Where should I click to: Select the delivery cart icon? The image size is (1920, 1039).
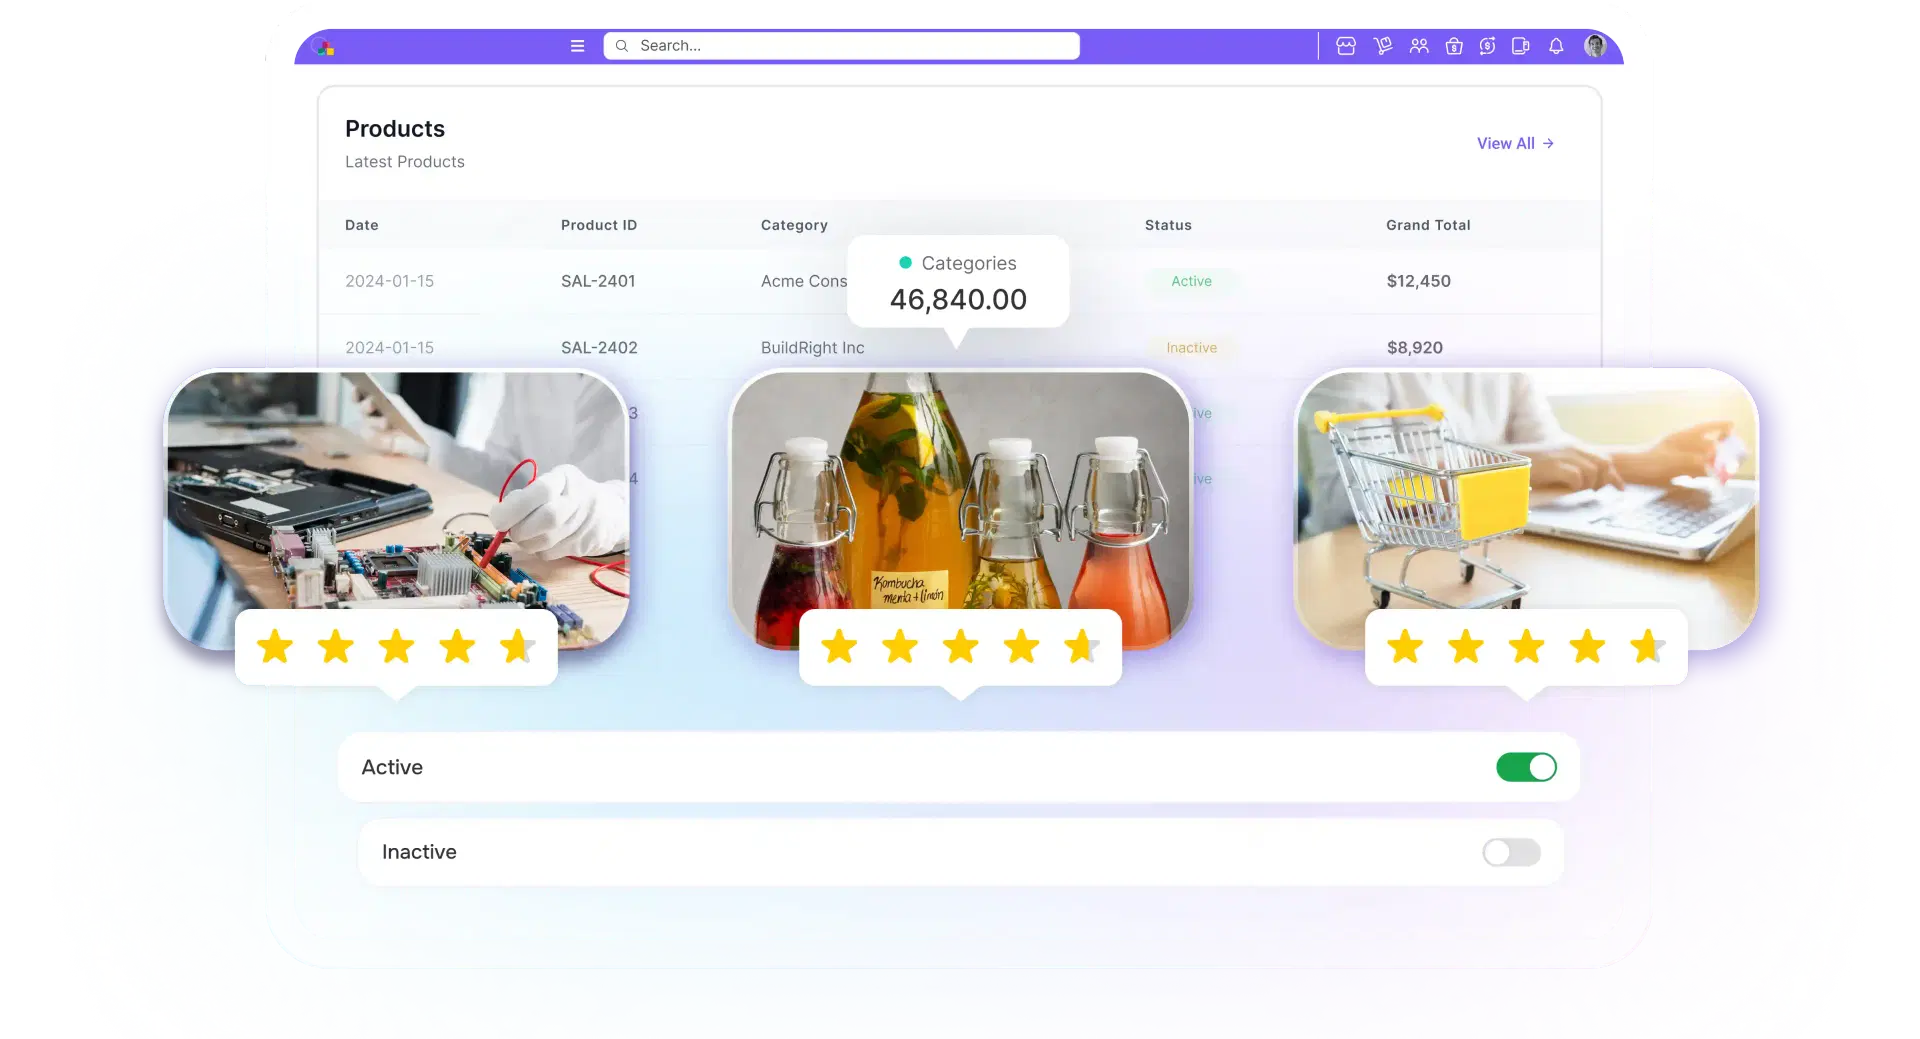click(x=1383, y=46)
